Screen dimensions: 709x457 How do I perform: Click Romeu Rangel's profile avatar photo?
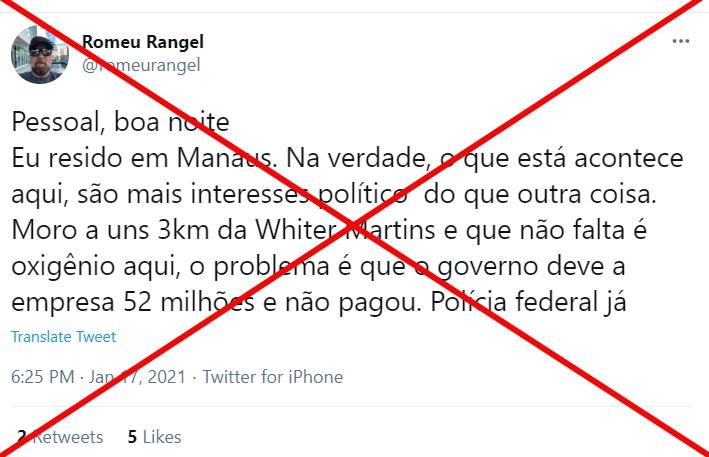(x=40, y=54)
